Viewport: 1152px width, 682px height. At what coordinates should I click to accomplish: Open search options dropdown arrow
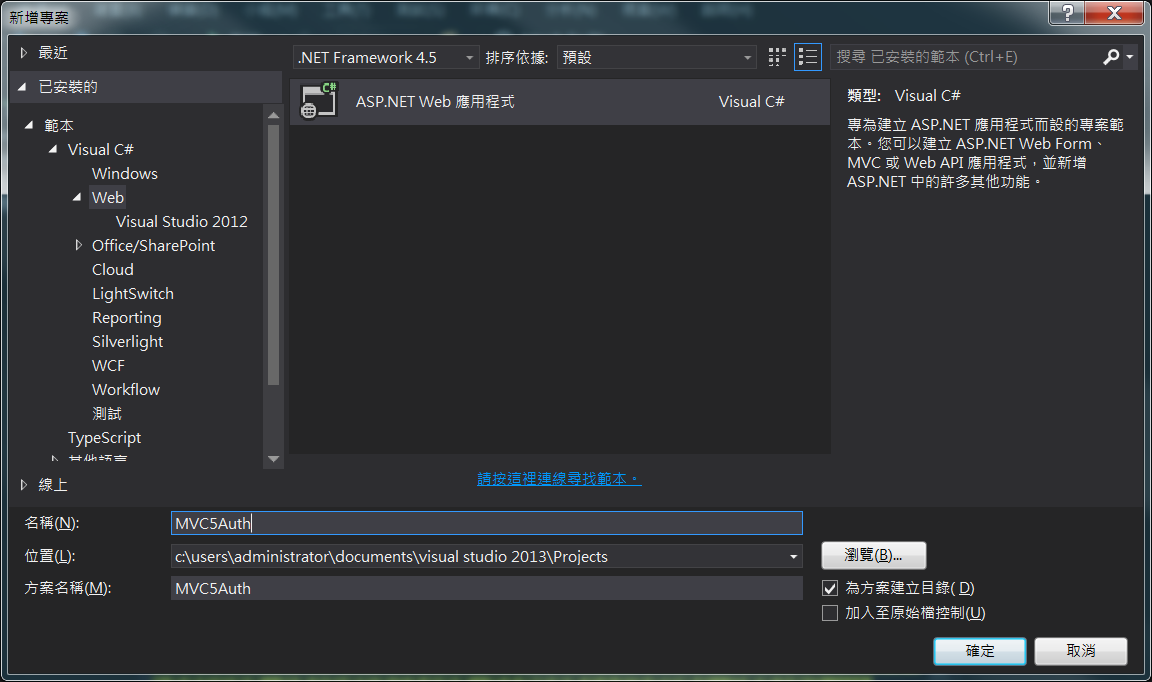[x=1130, y=57]
